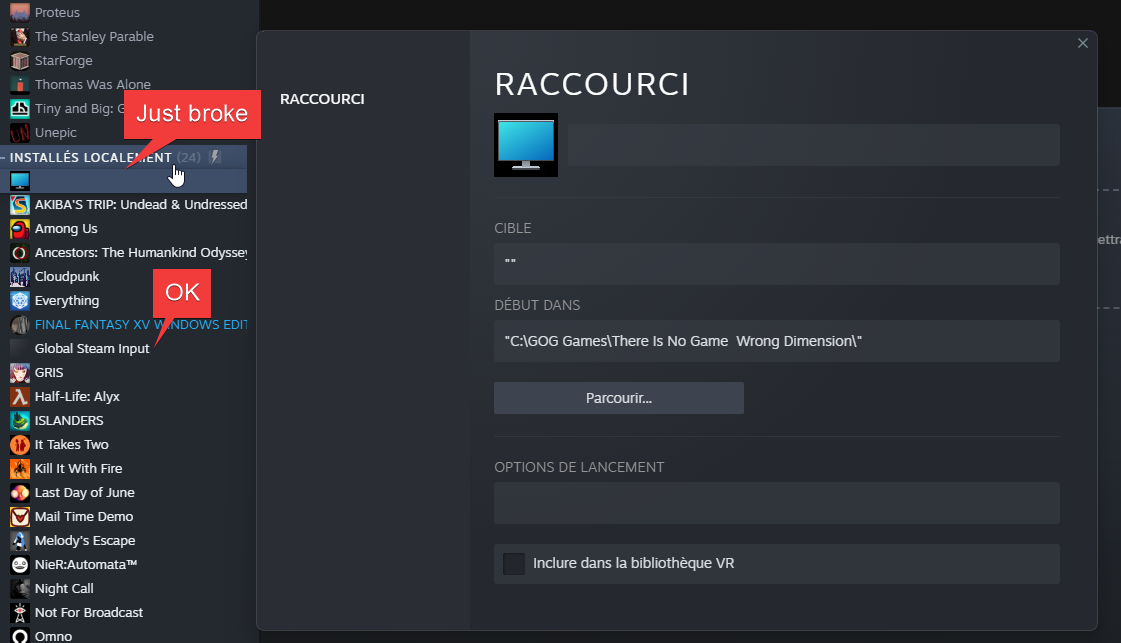Select Mail Time Demo entry

(84, 516)
